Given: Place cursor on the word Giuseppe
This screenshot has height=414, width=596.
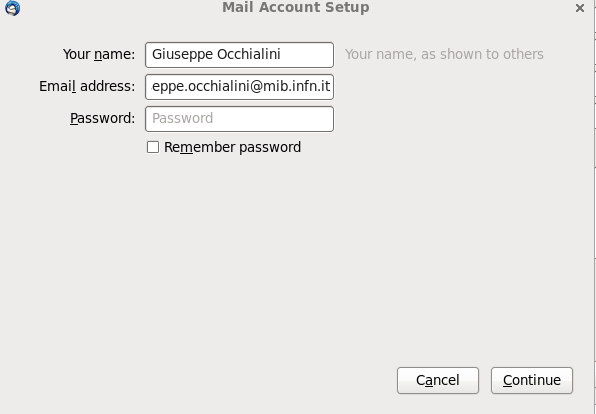Looking at the screenshot, I should (182, 55).
